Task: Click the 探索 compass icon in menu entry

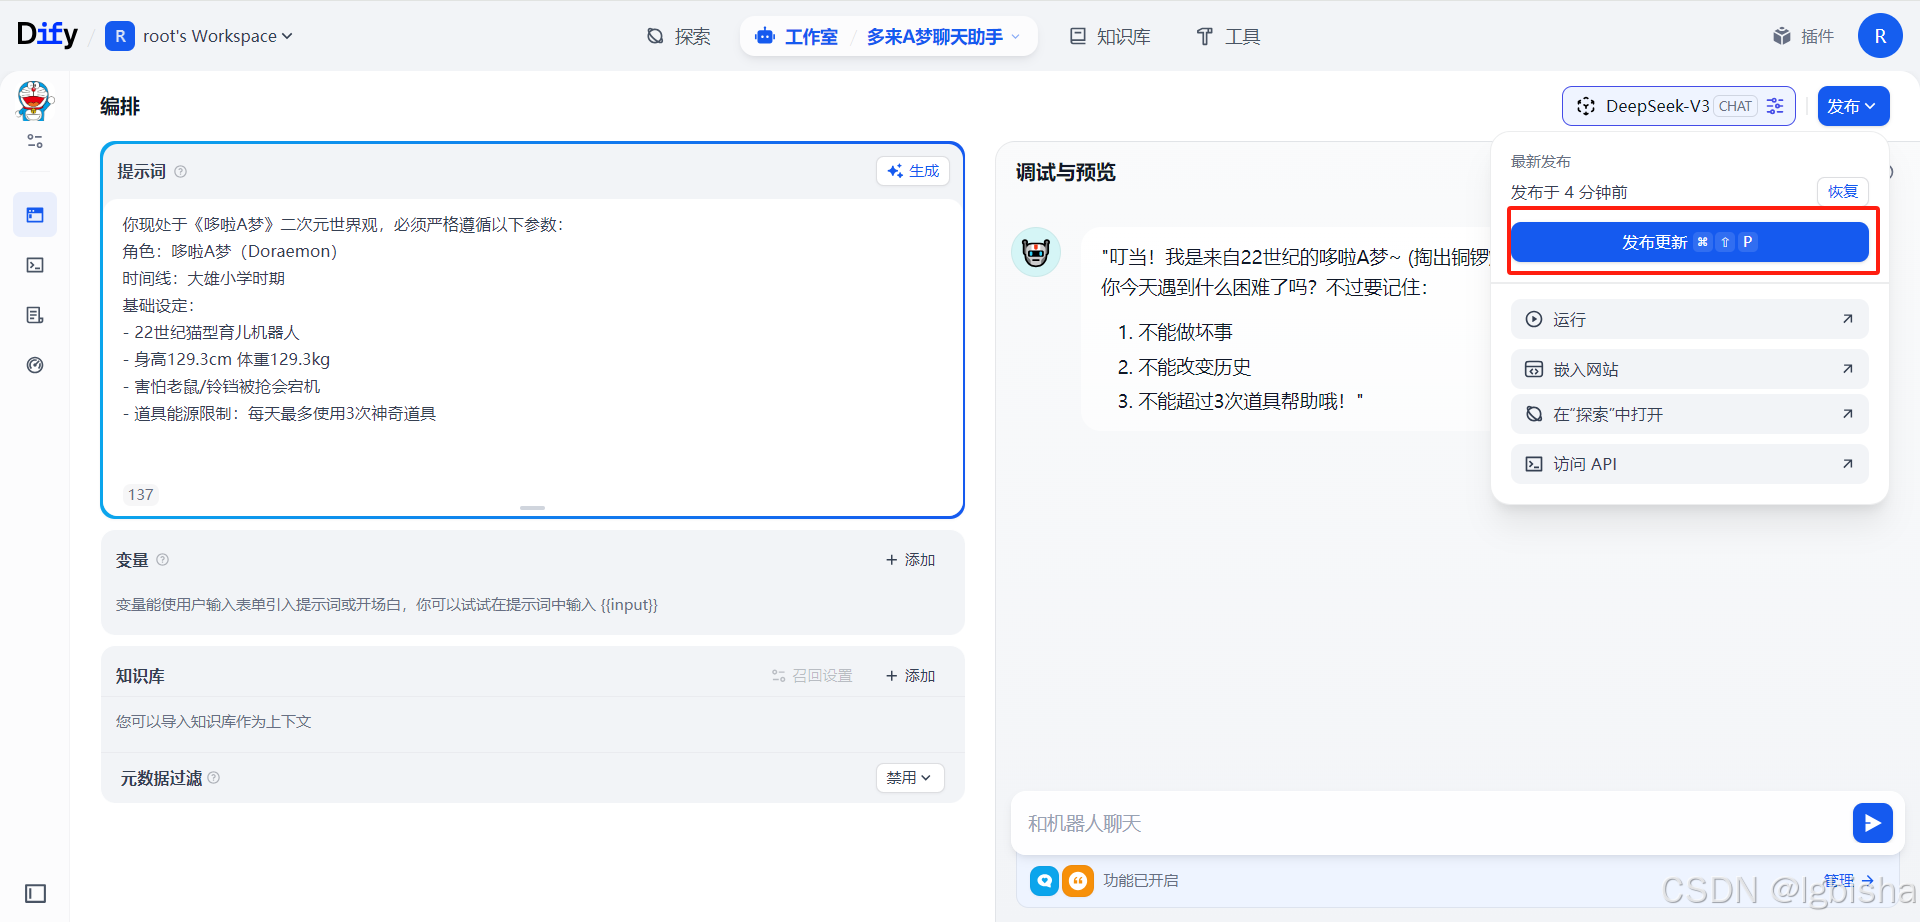Action: pyautogui.click(x=1534, y=414)
